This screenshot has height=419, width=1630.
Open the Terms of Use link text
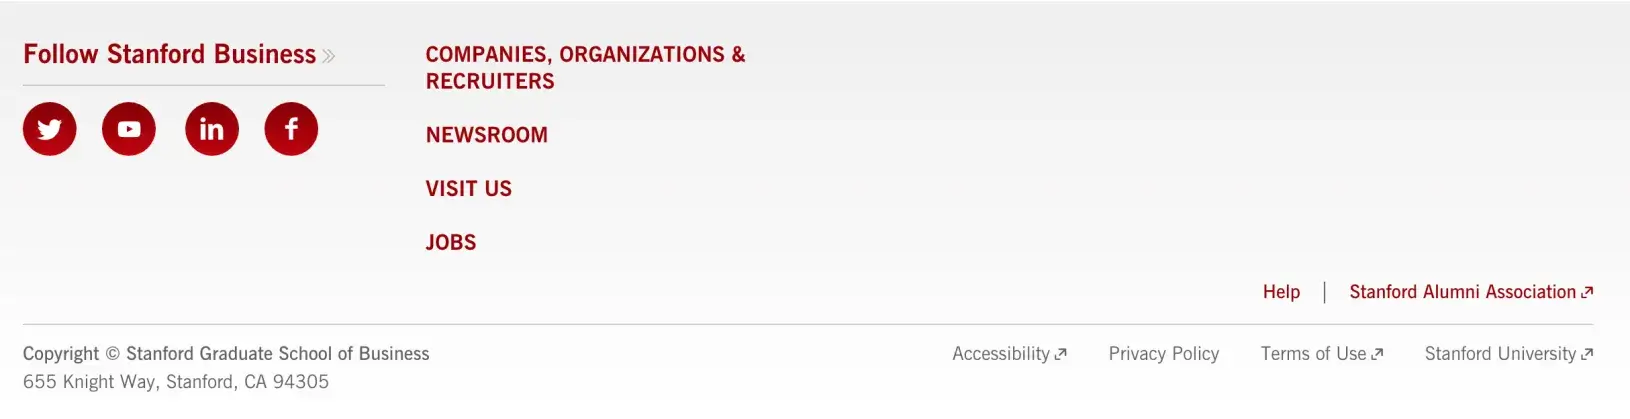1312,354
